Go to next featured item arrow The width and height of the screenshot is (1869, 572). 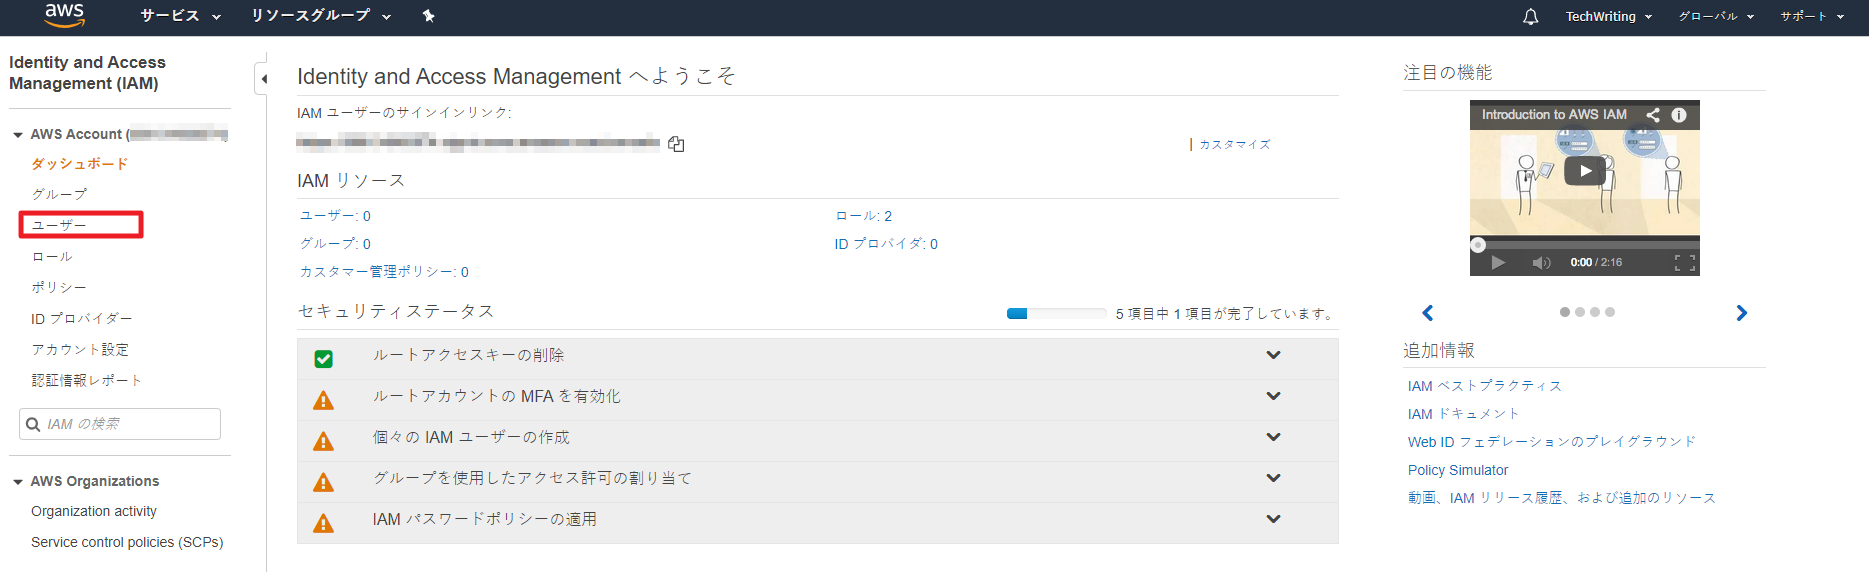[x=1741, y=313]
